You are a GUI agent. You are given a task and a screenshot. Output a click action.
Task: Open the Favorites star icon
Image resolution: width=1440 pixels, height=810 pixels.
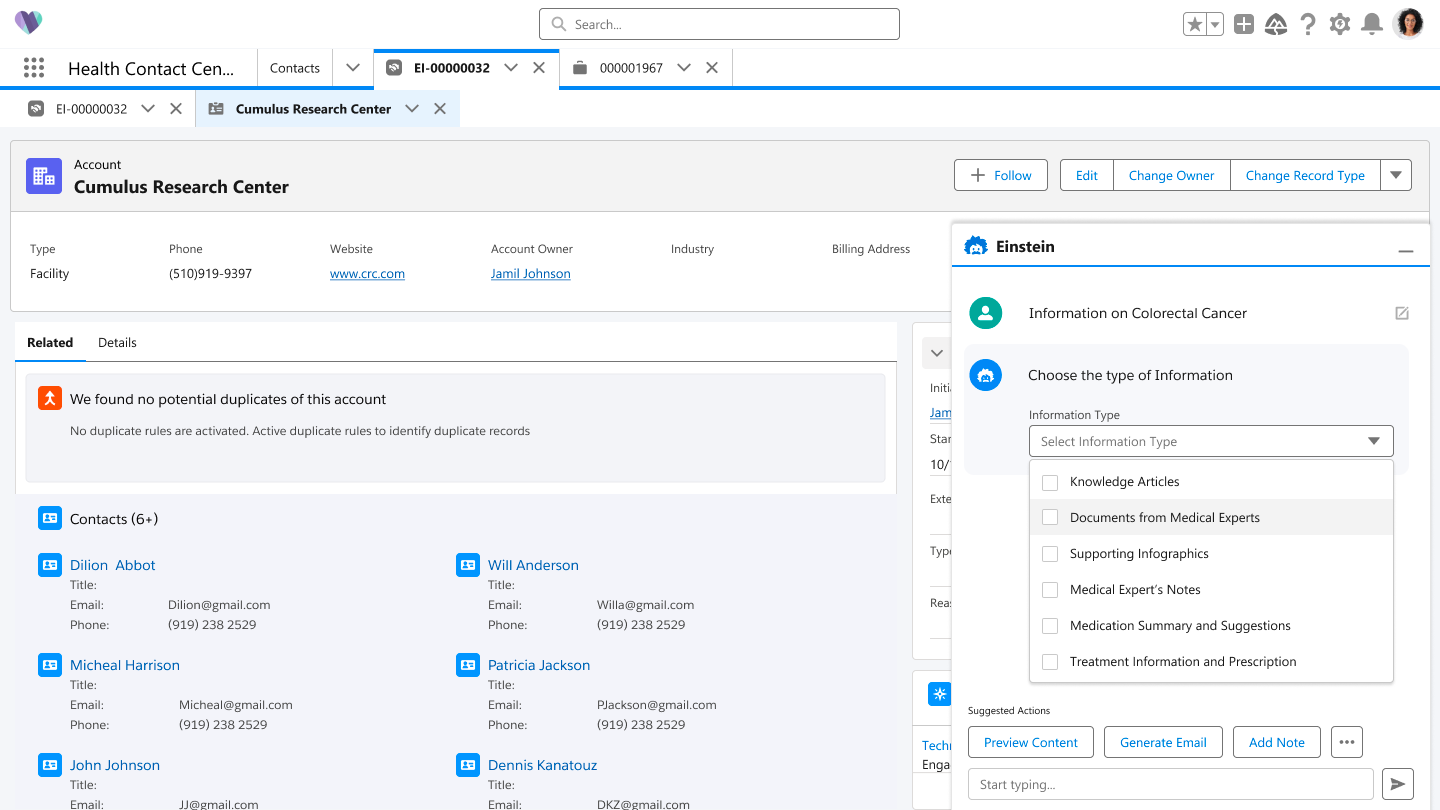tap(1194, 24)
